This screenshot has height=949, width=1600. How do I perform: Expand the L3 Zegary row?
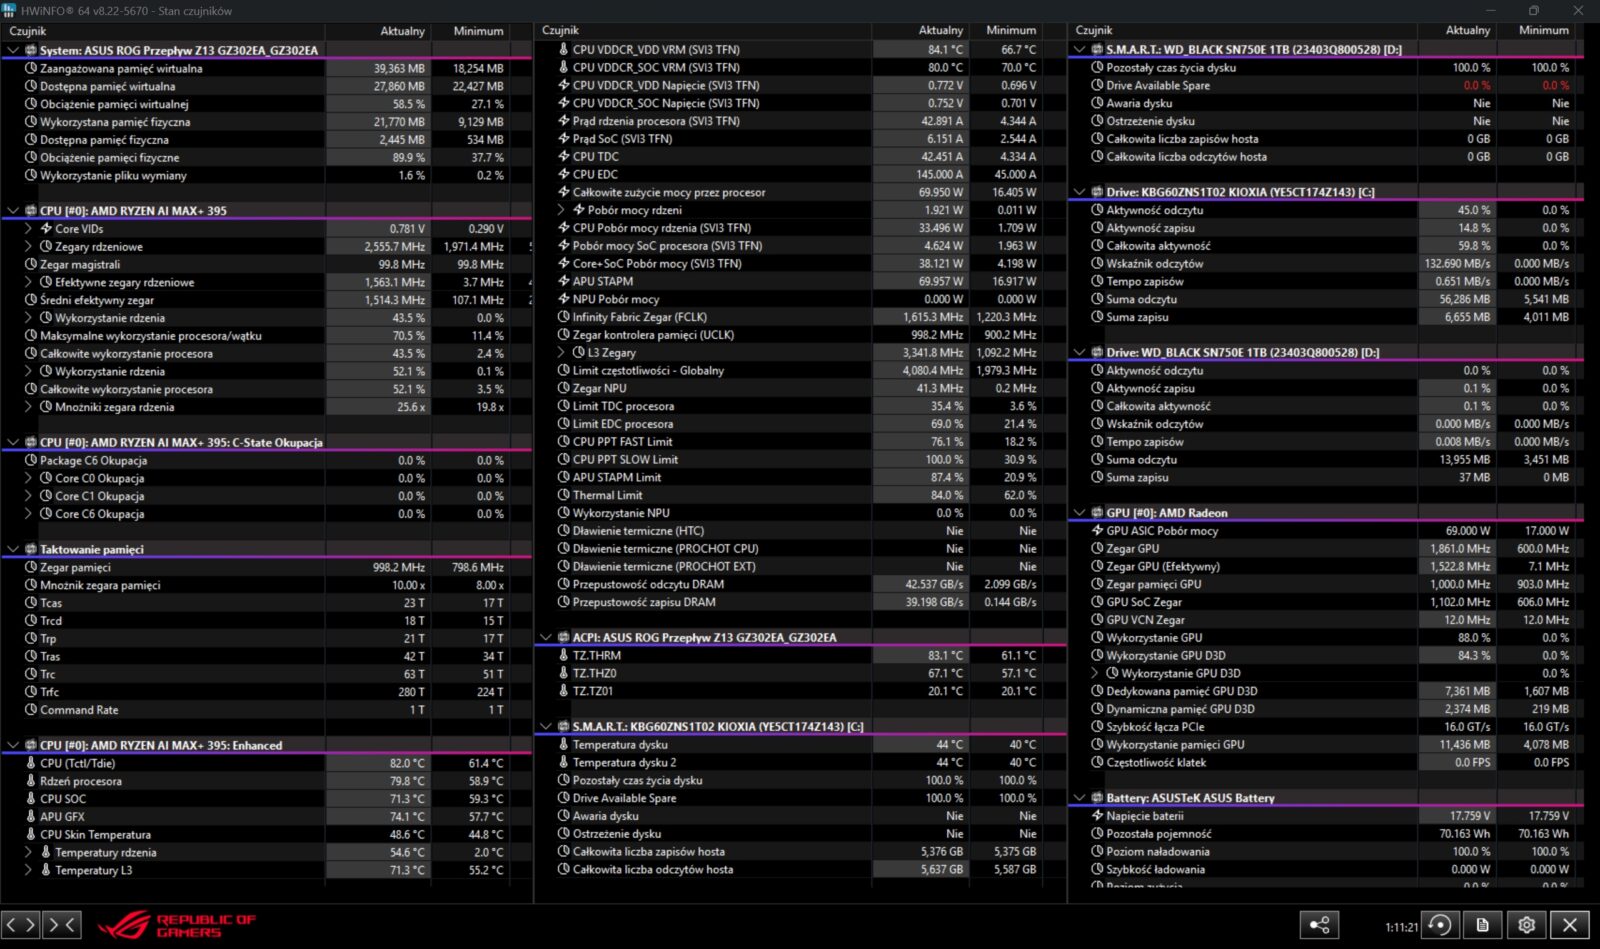(x=561, y=353)
